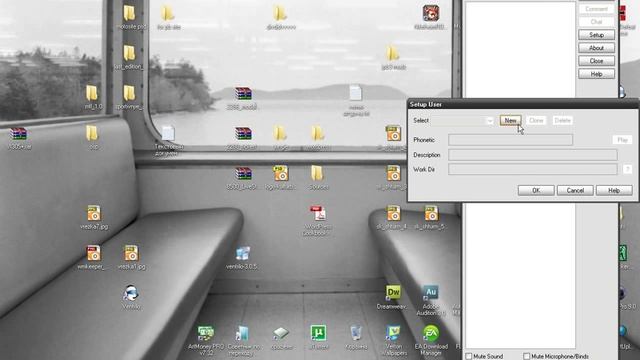Click the Delete button in Setup User
Screen dimensions: 640x360
(x=562, y=120)
